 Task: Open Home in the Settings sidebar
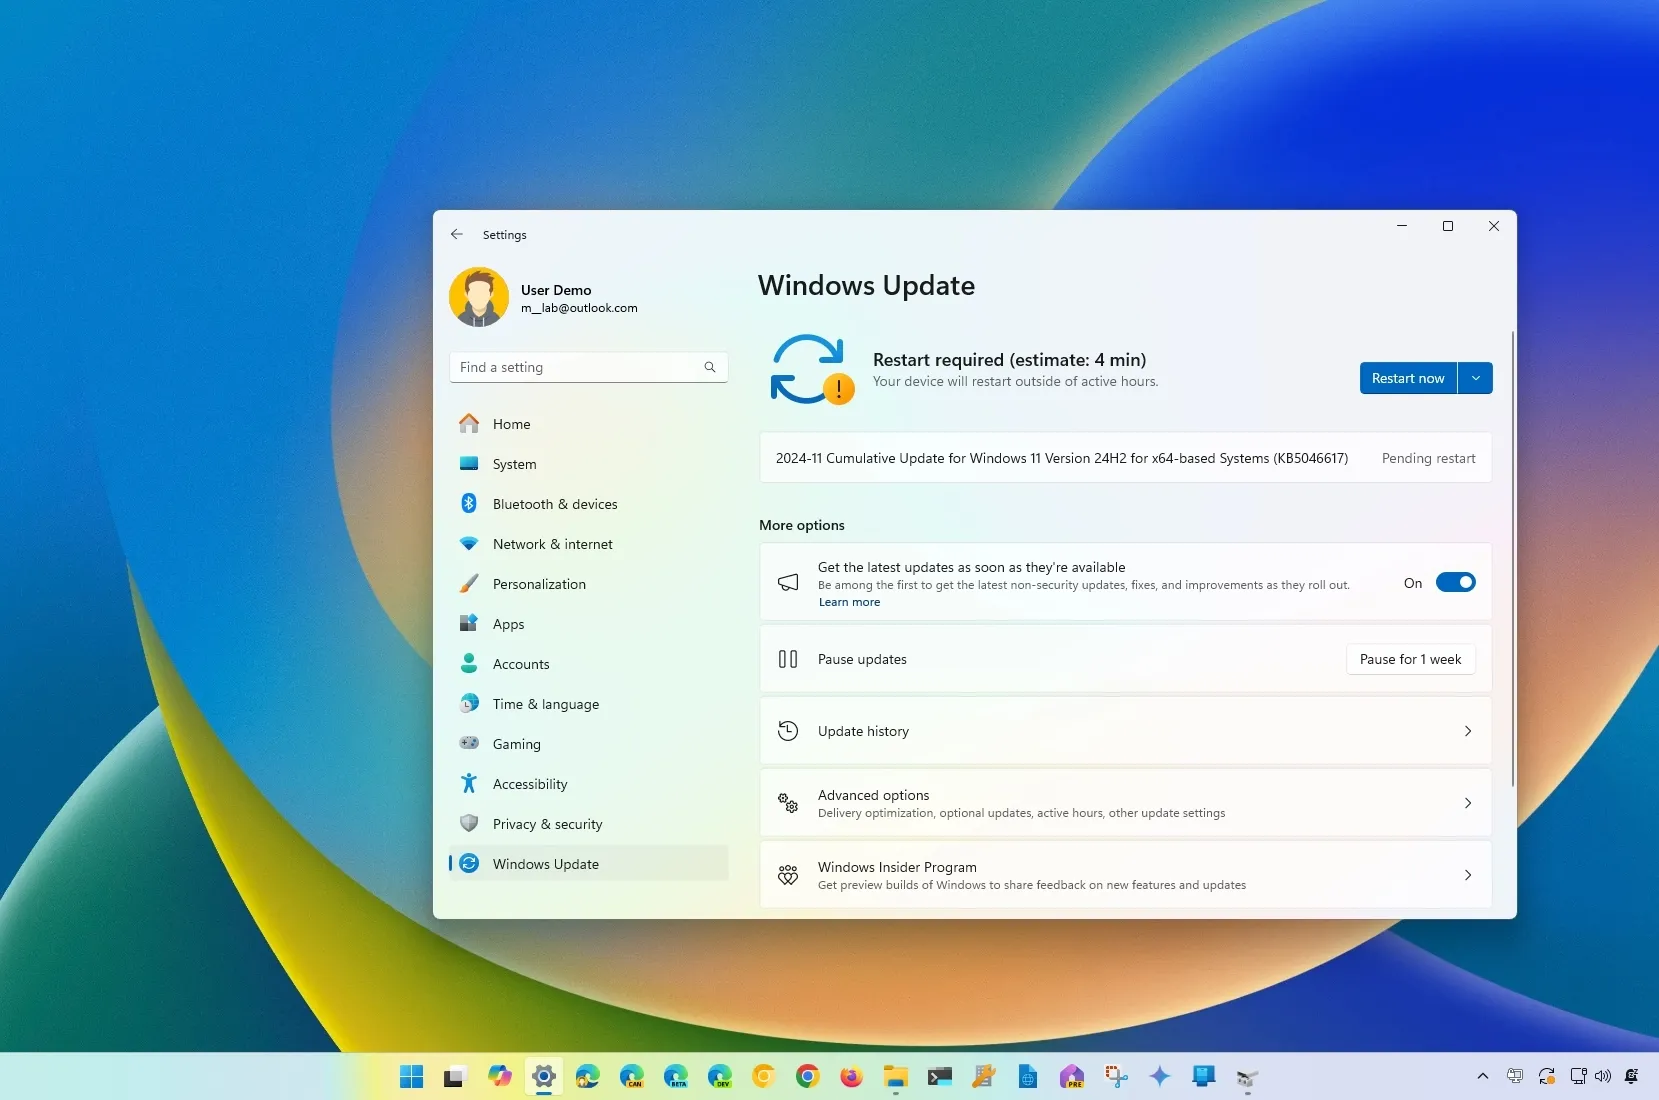(x=589, y=424)
